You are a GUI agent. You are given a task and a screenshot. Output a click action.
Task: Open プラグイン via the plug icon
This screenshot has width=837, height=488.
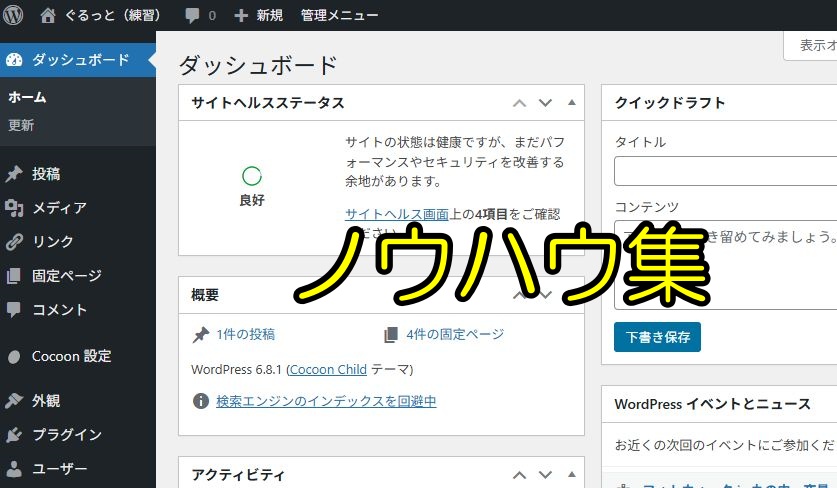[x=14, y=435]
